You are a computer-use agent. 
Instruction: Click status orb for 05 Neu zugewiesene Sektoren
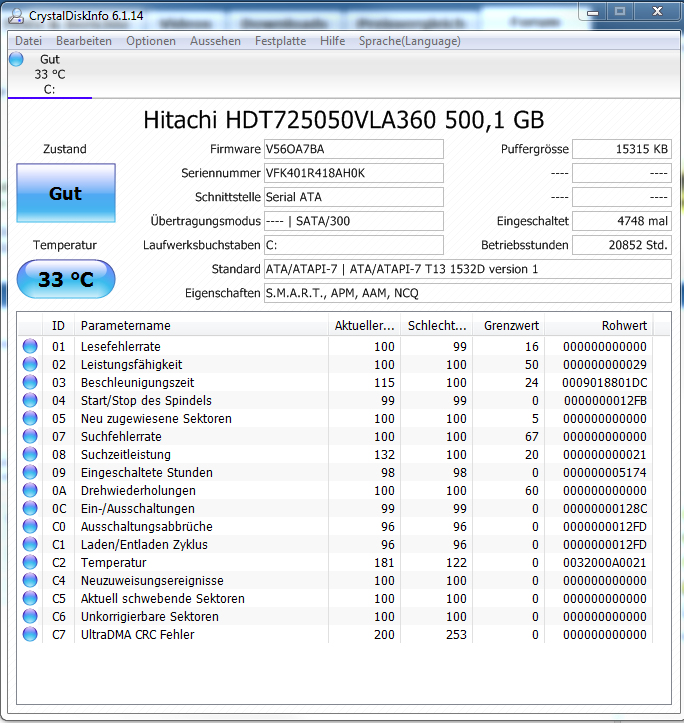[x=30, y=418]
